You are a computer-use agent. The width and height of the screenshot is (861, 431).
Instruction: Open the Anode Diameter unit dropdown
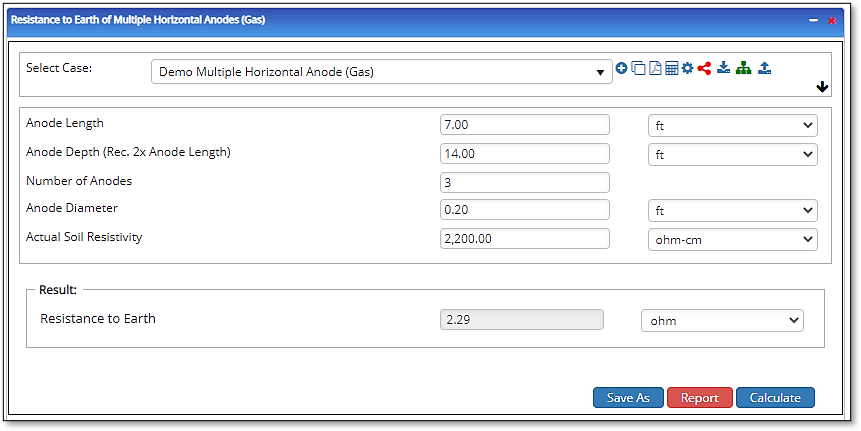[732, 211]
